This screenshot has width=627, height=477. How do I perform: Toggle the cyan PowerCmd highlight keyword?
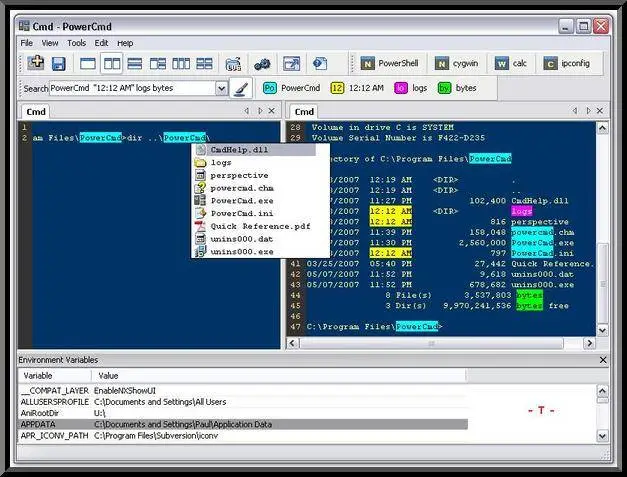pyautogui.click(x=290, y=88)
